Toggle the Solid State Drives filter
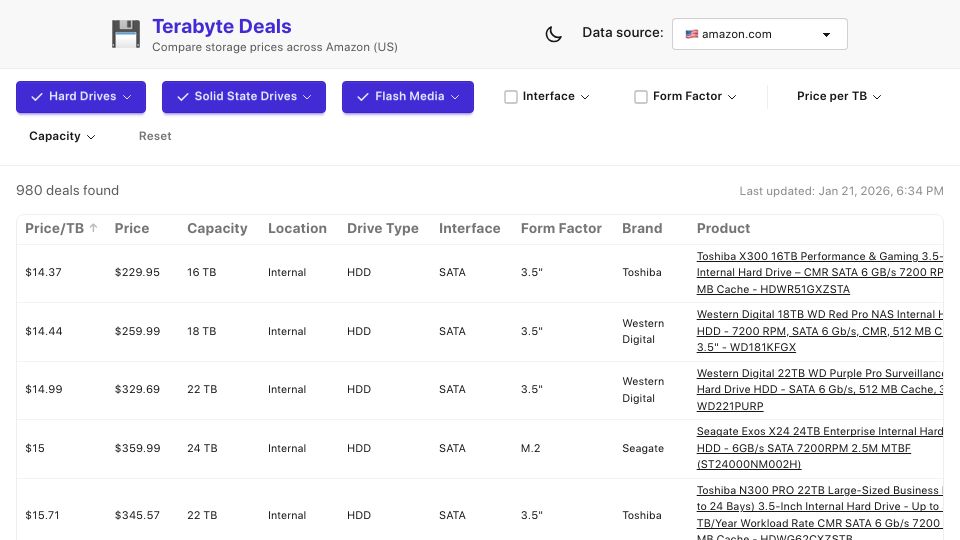The image size is (960, 540). (x=244, y=97)
